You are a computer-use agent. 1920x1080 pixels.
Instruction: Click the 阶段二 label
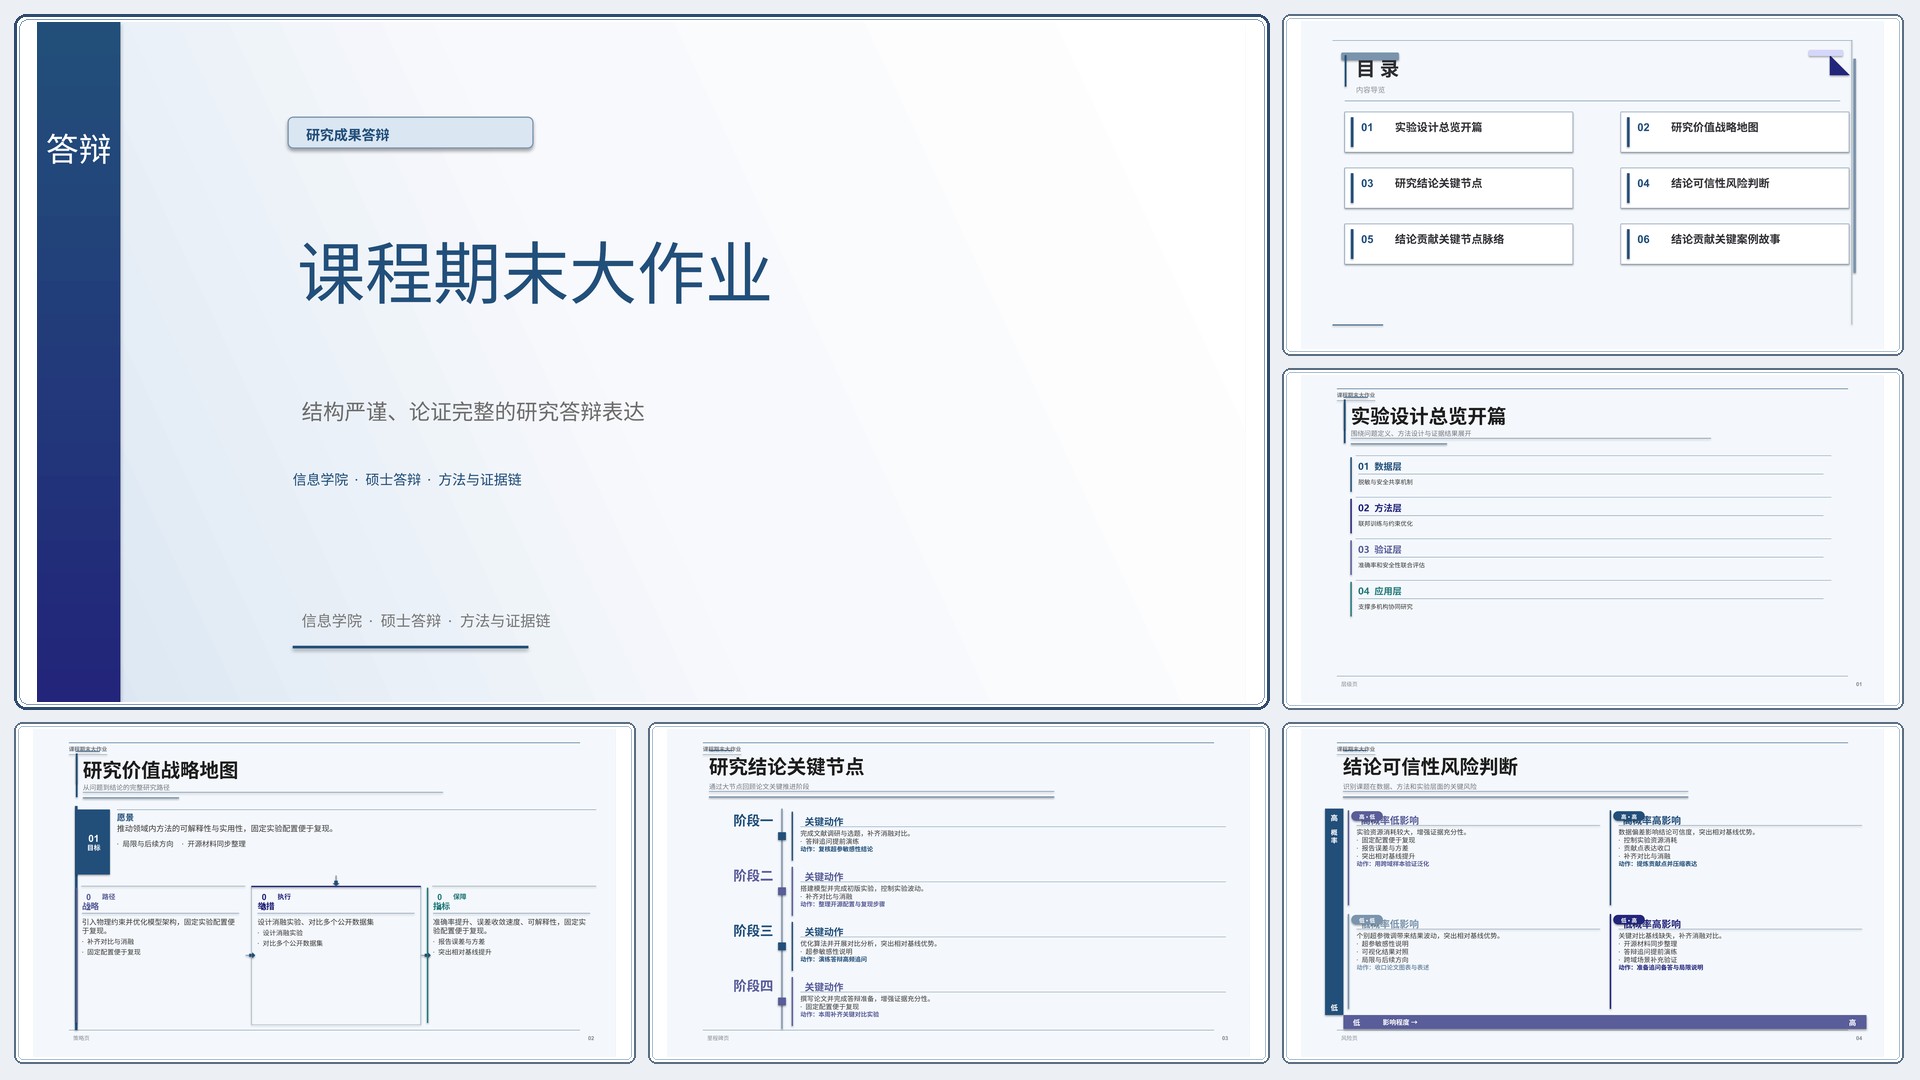tap(753, 876)
